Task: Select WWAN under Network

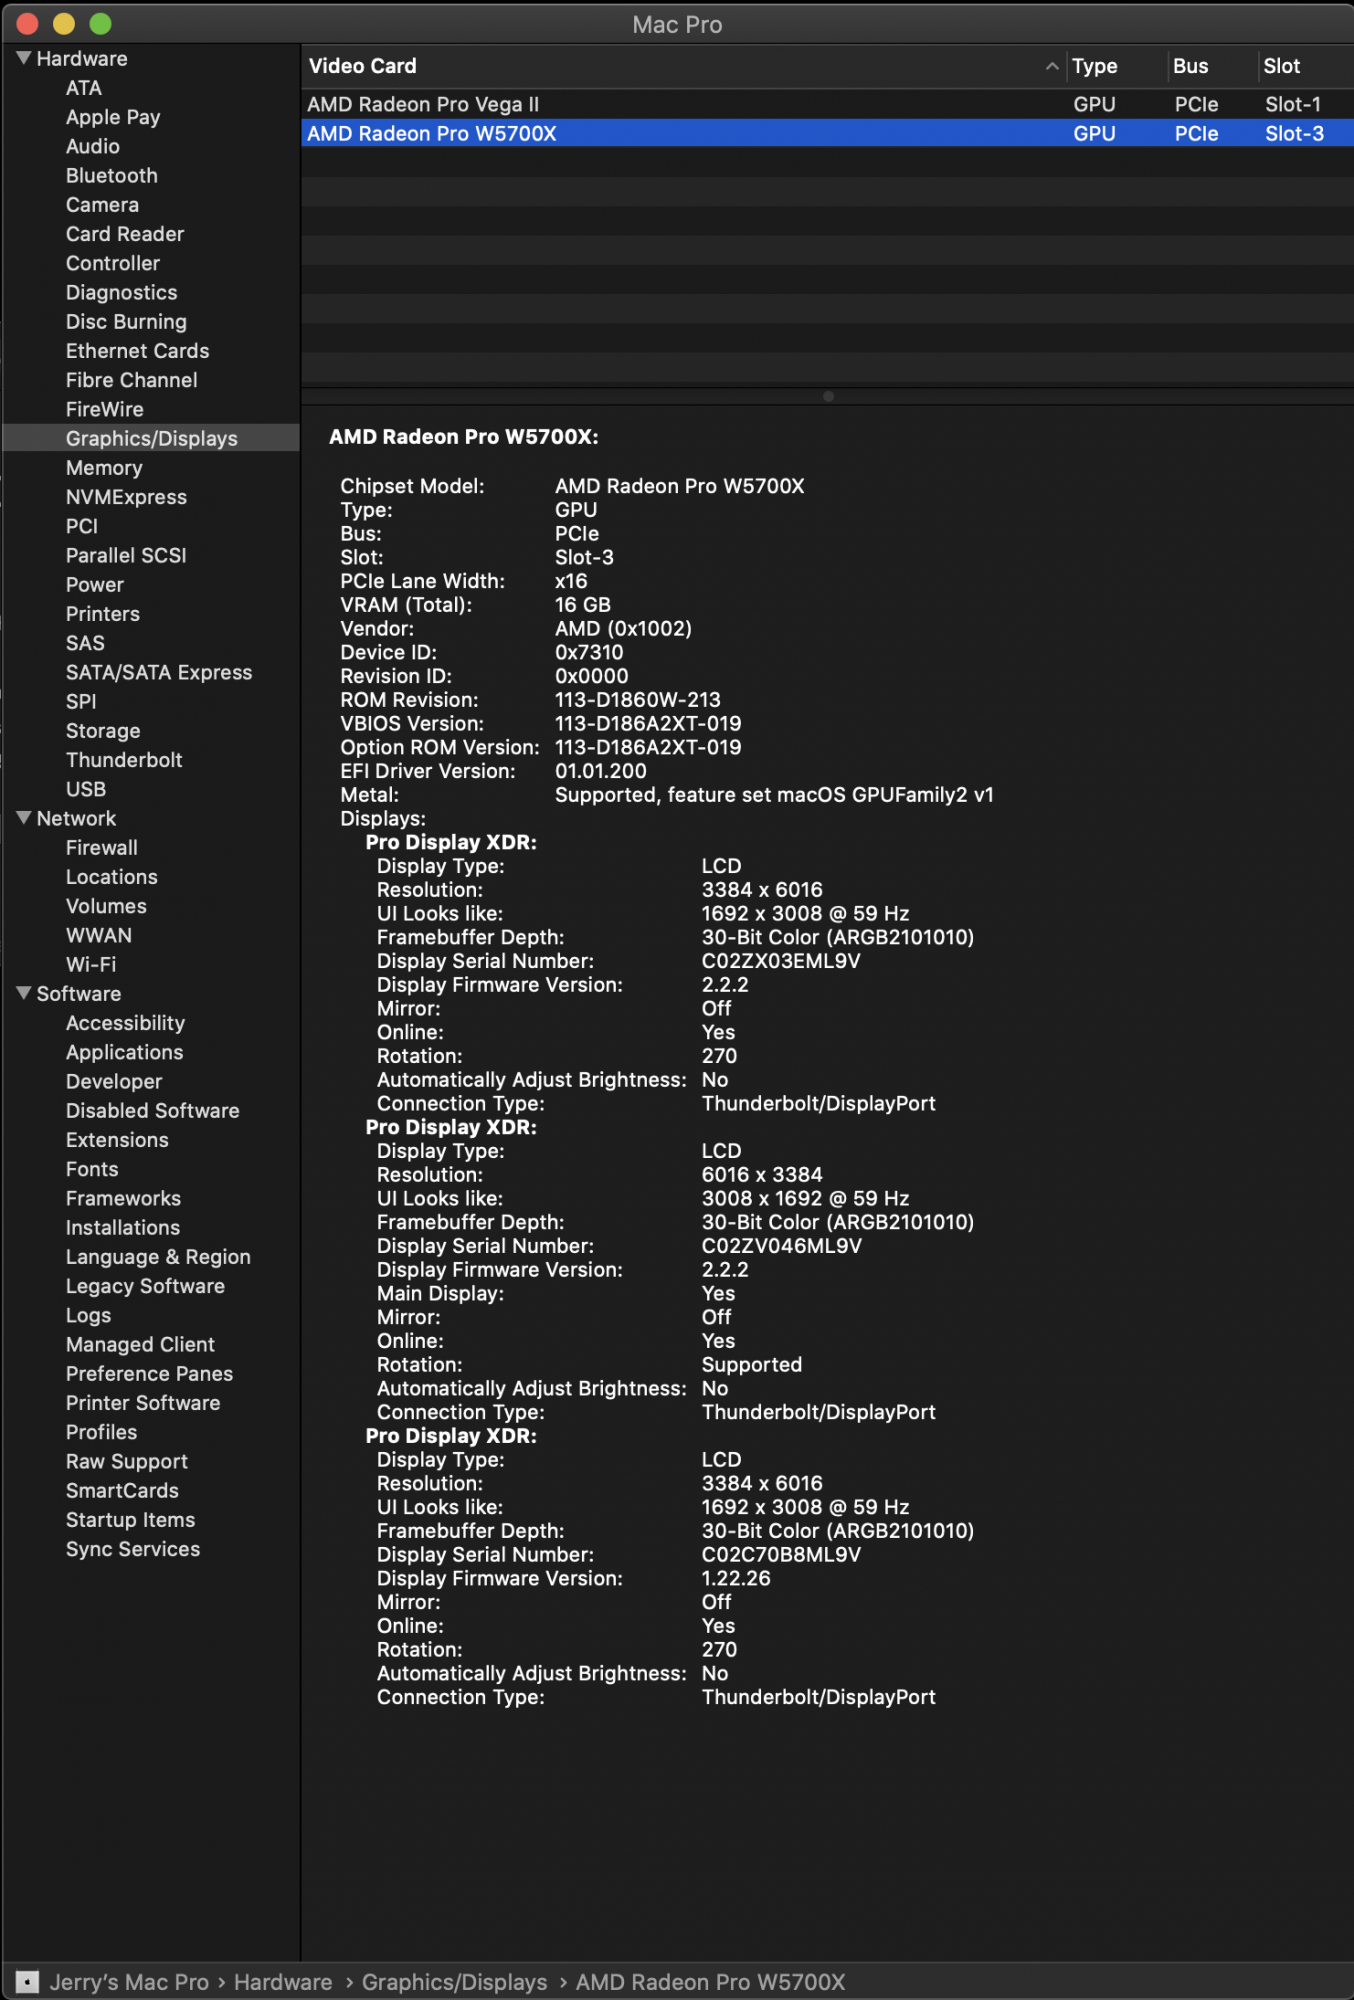Action: tap(99, 934)
